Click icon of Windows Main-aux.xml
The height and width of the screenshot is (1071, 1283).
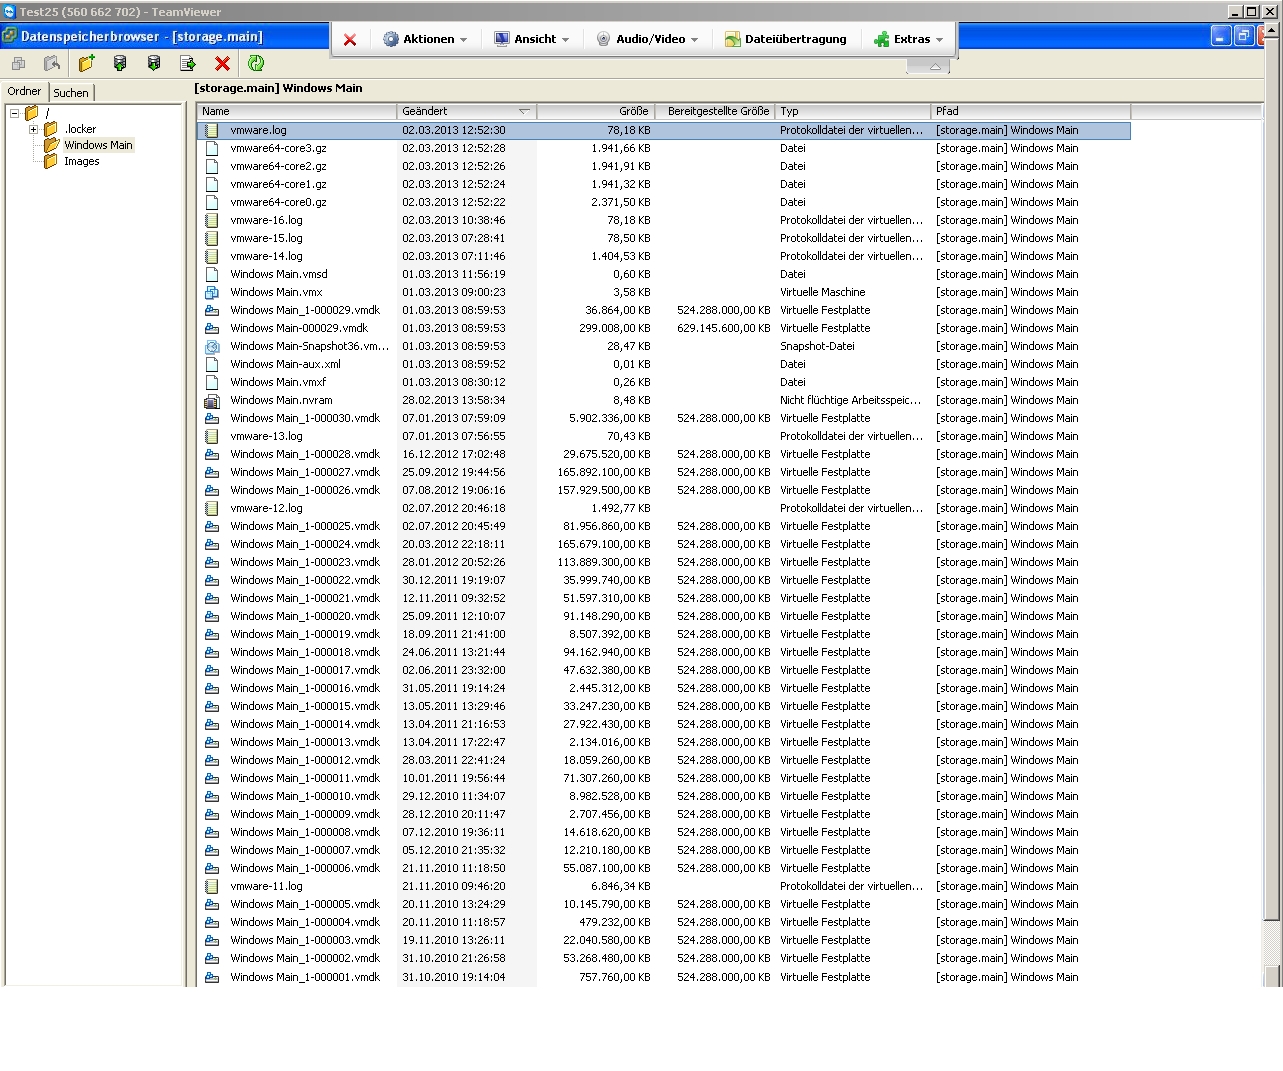coord(212,364)
